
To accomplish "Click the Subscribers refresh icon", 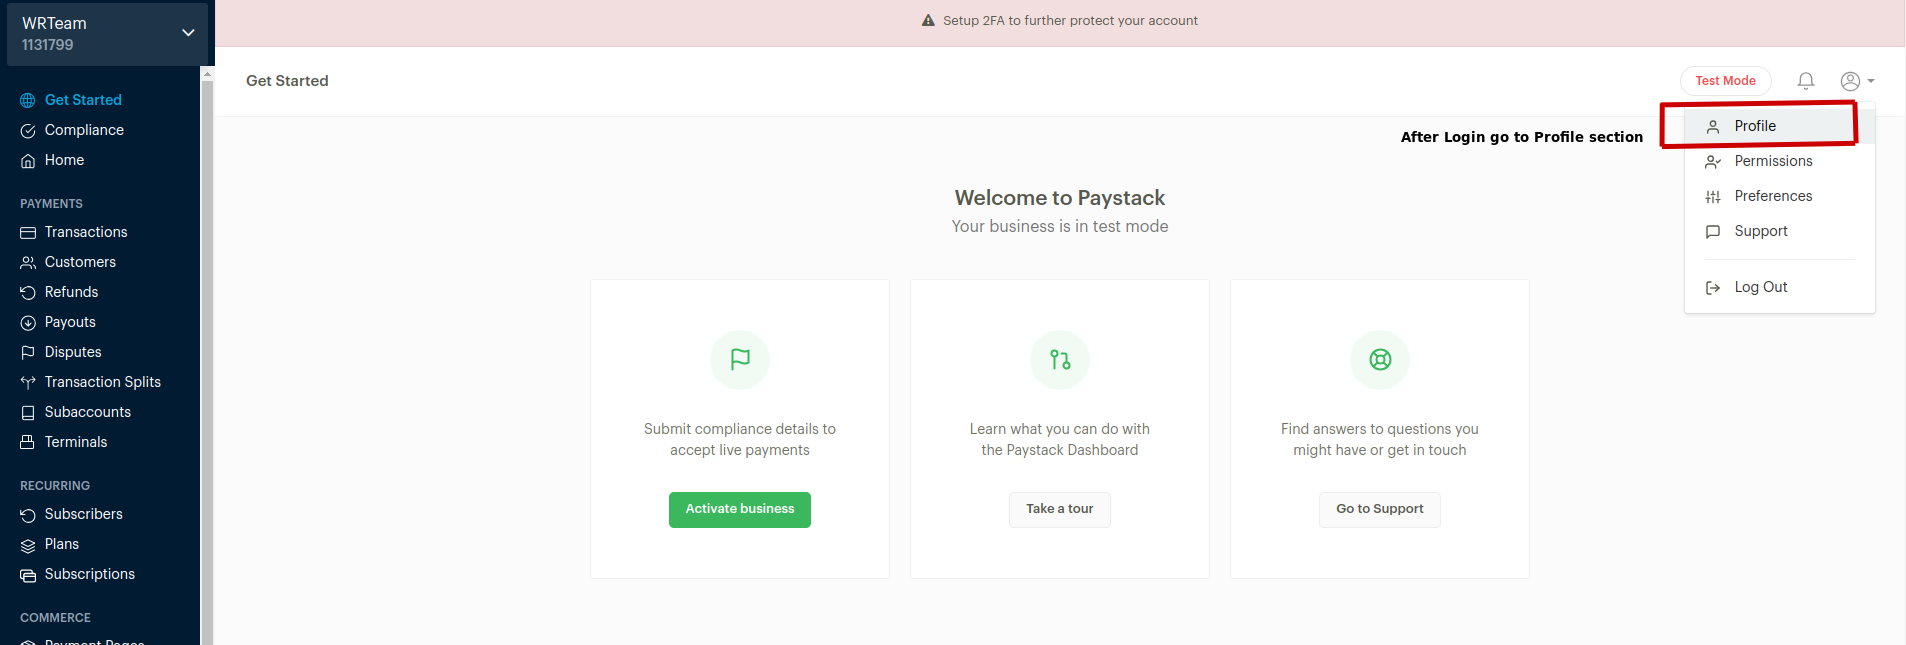I will (x=28, y=515).
